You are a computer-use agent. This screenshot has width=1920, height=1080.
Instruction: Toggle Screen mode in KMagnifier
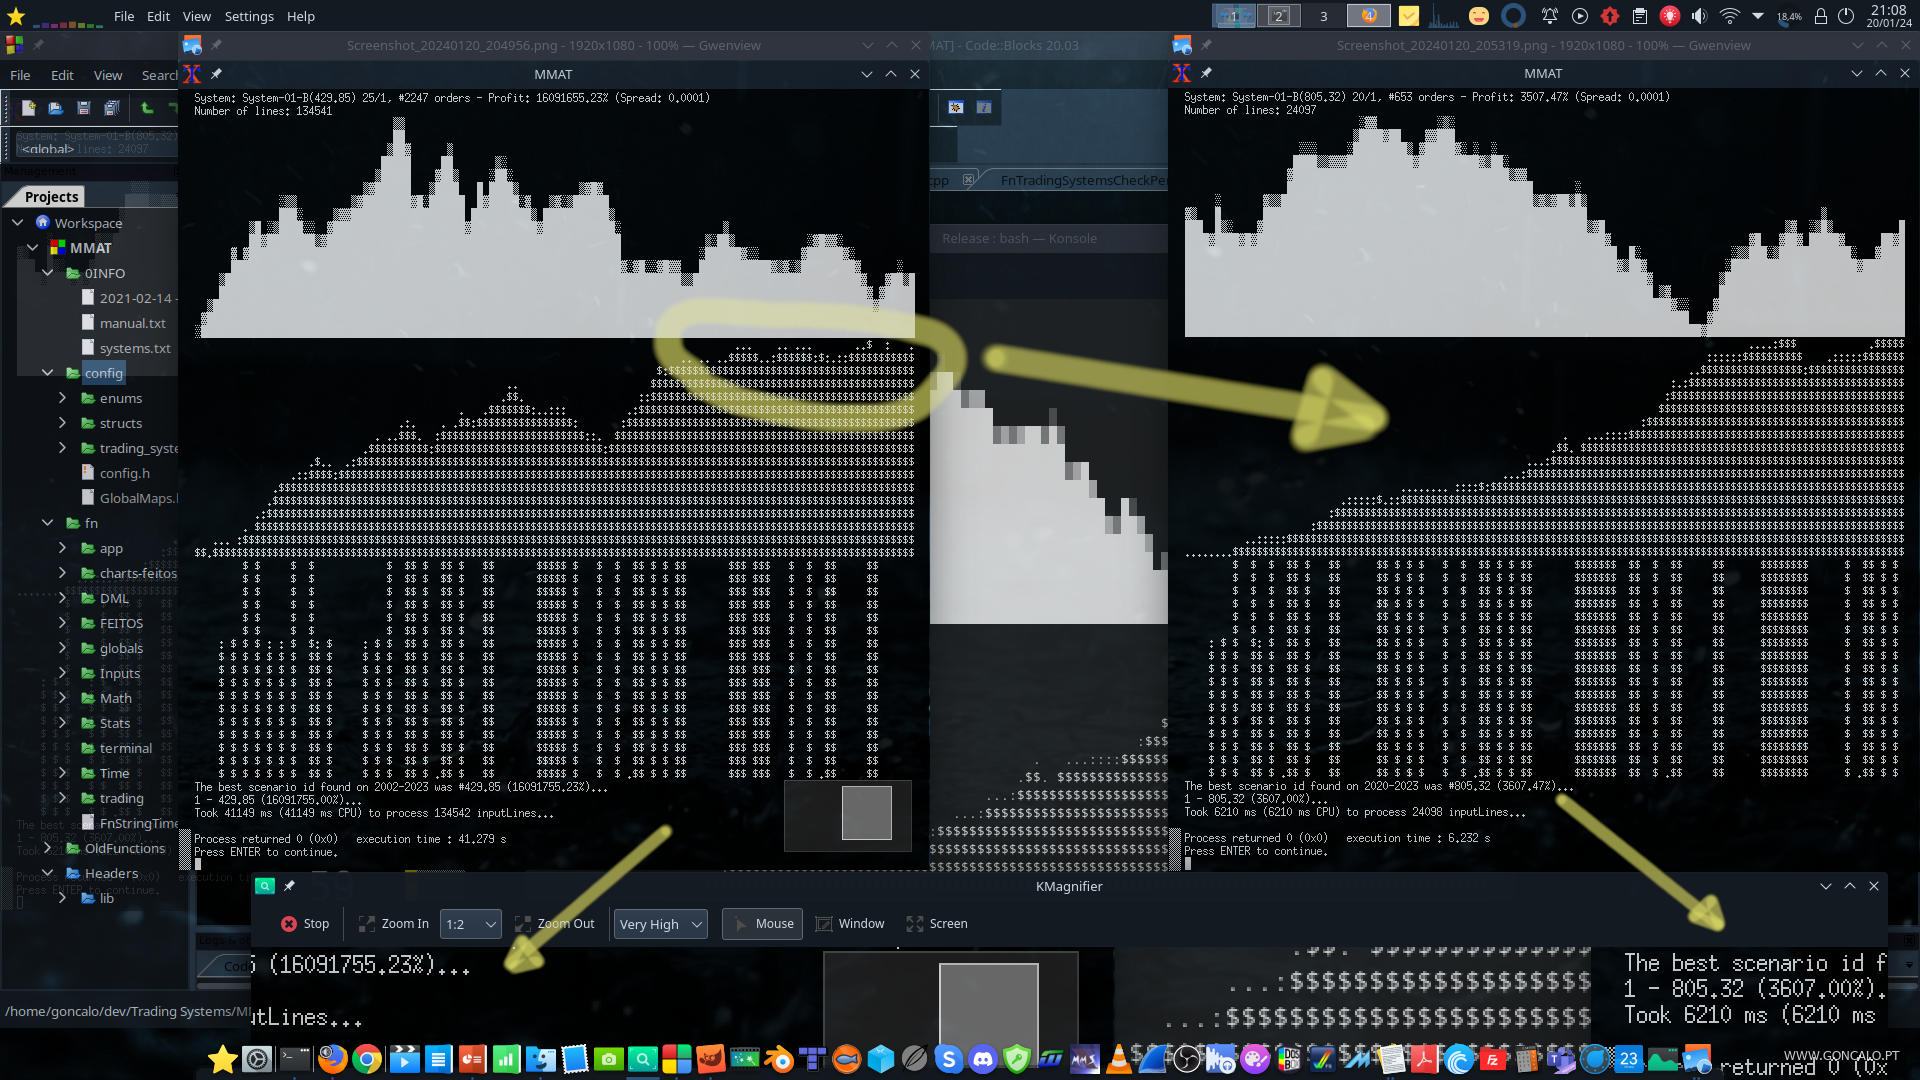click(937, 924)
